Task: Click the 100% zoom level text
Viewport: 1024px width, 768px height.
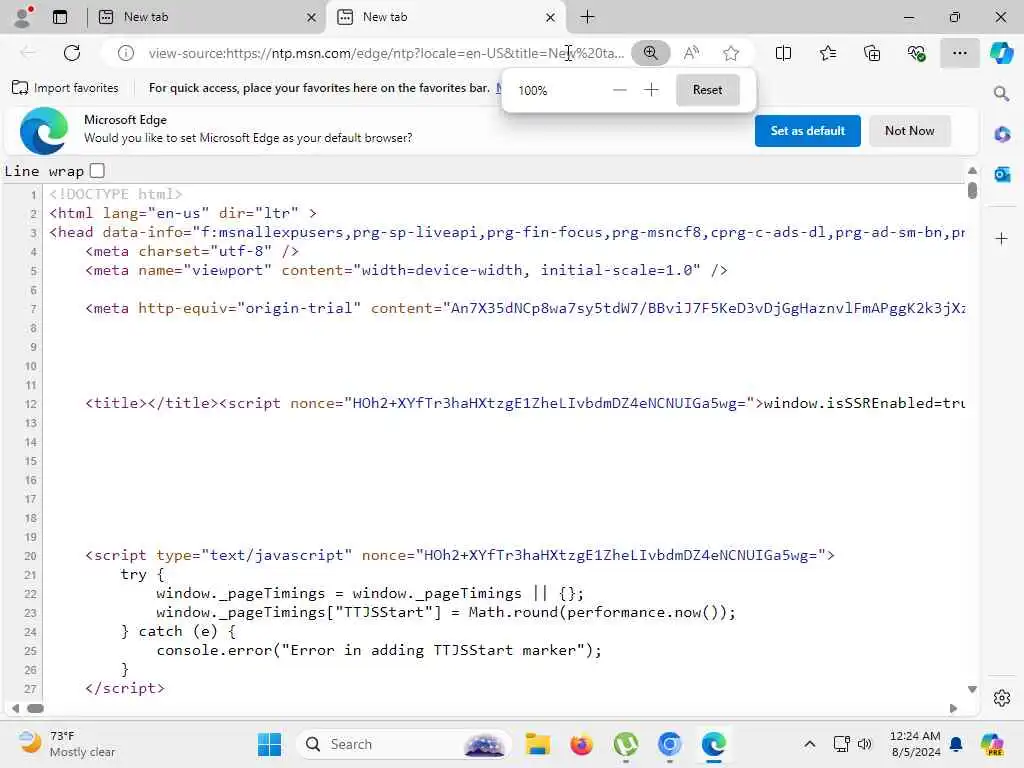Action: 533,91
